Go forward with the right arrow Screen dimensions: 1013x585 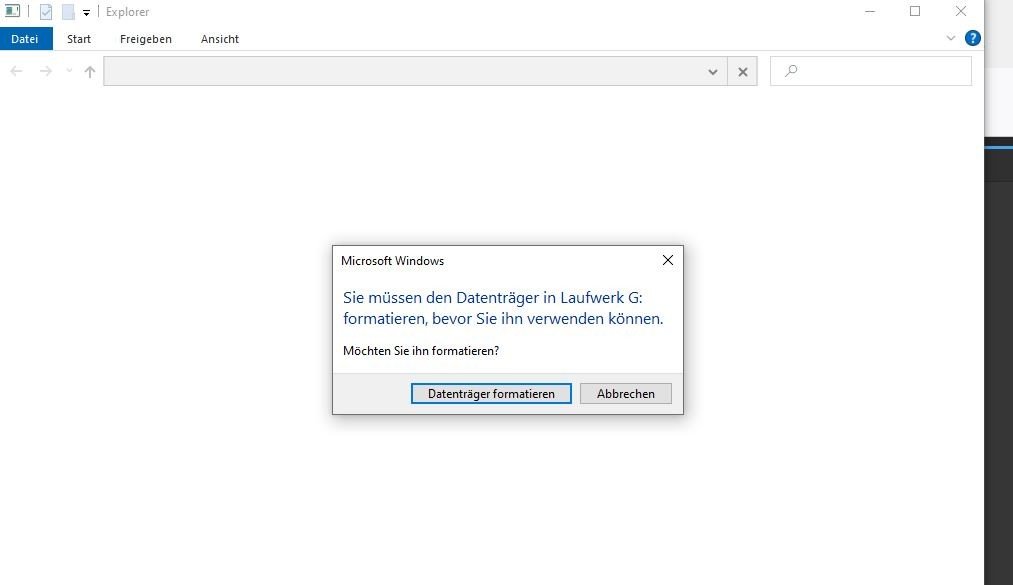tap(46, 71)
